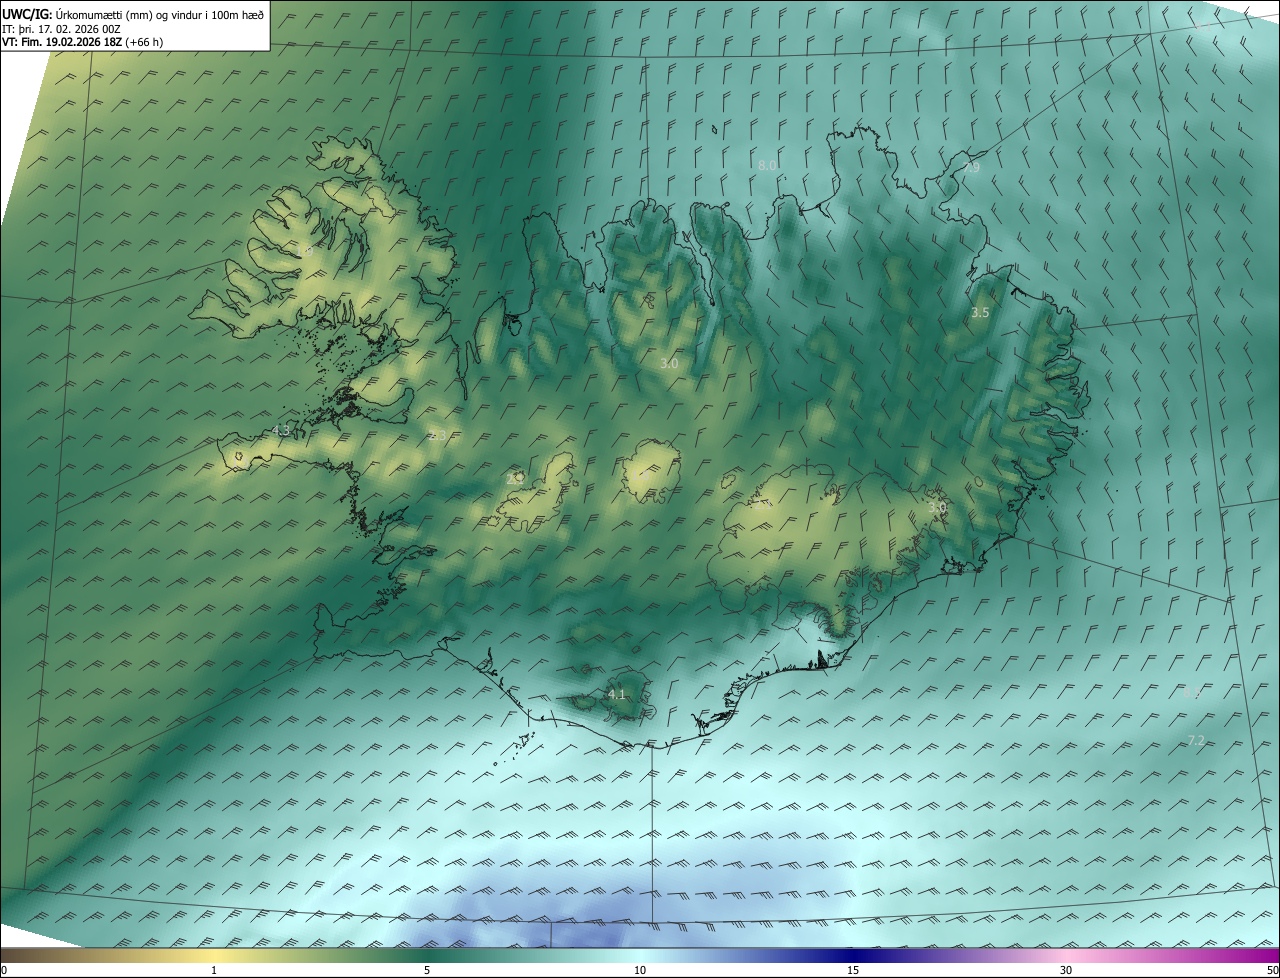This screenshot has height=978, width=1280.
Task: Click the 8.0 precipitation value label
Action: click(767, 165)
